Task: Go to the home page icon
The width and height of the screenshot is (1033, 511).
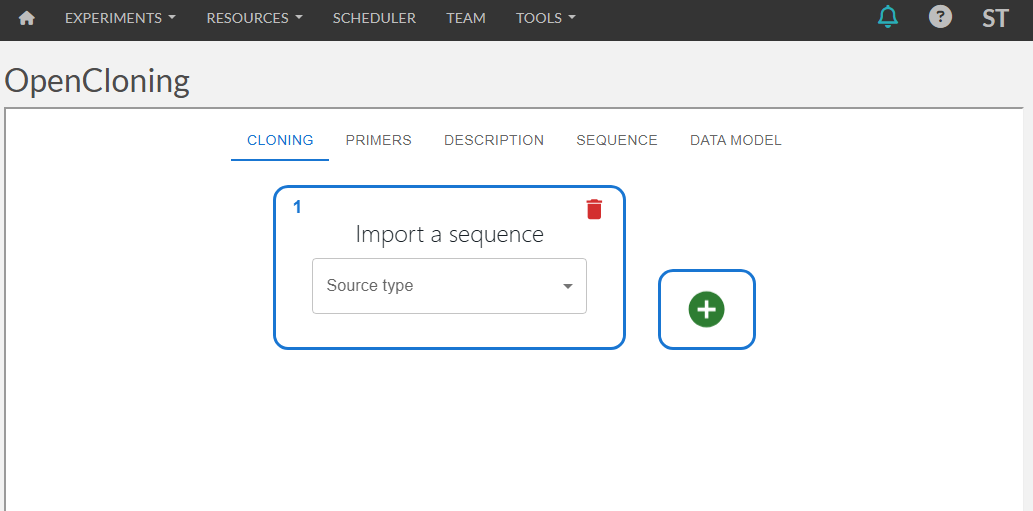Action: pyautogui.click(x=27, y=18)
